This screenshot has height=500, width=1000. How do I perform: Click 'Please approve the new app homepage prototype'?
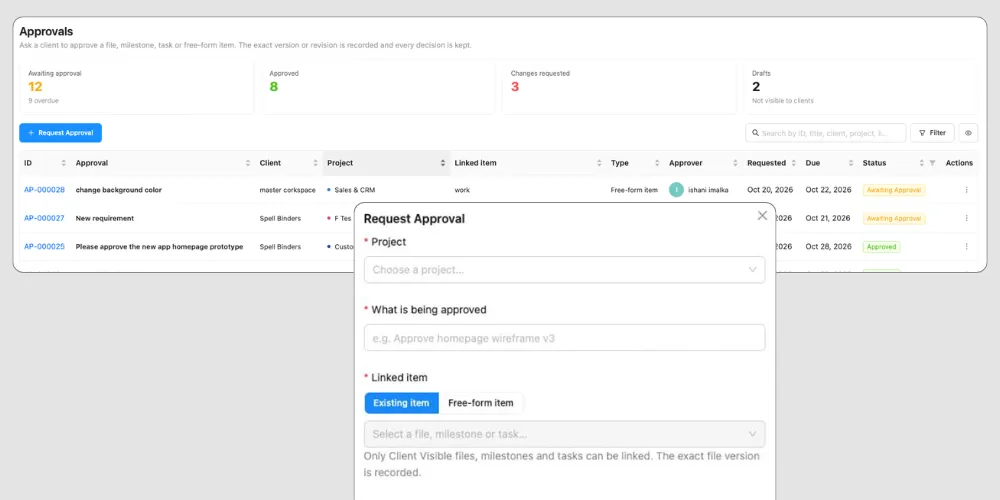pos(159,246)
